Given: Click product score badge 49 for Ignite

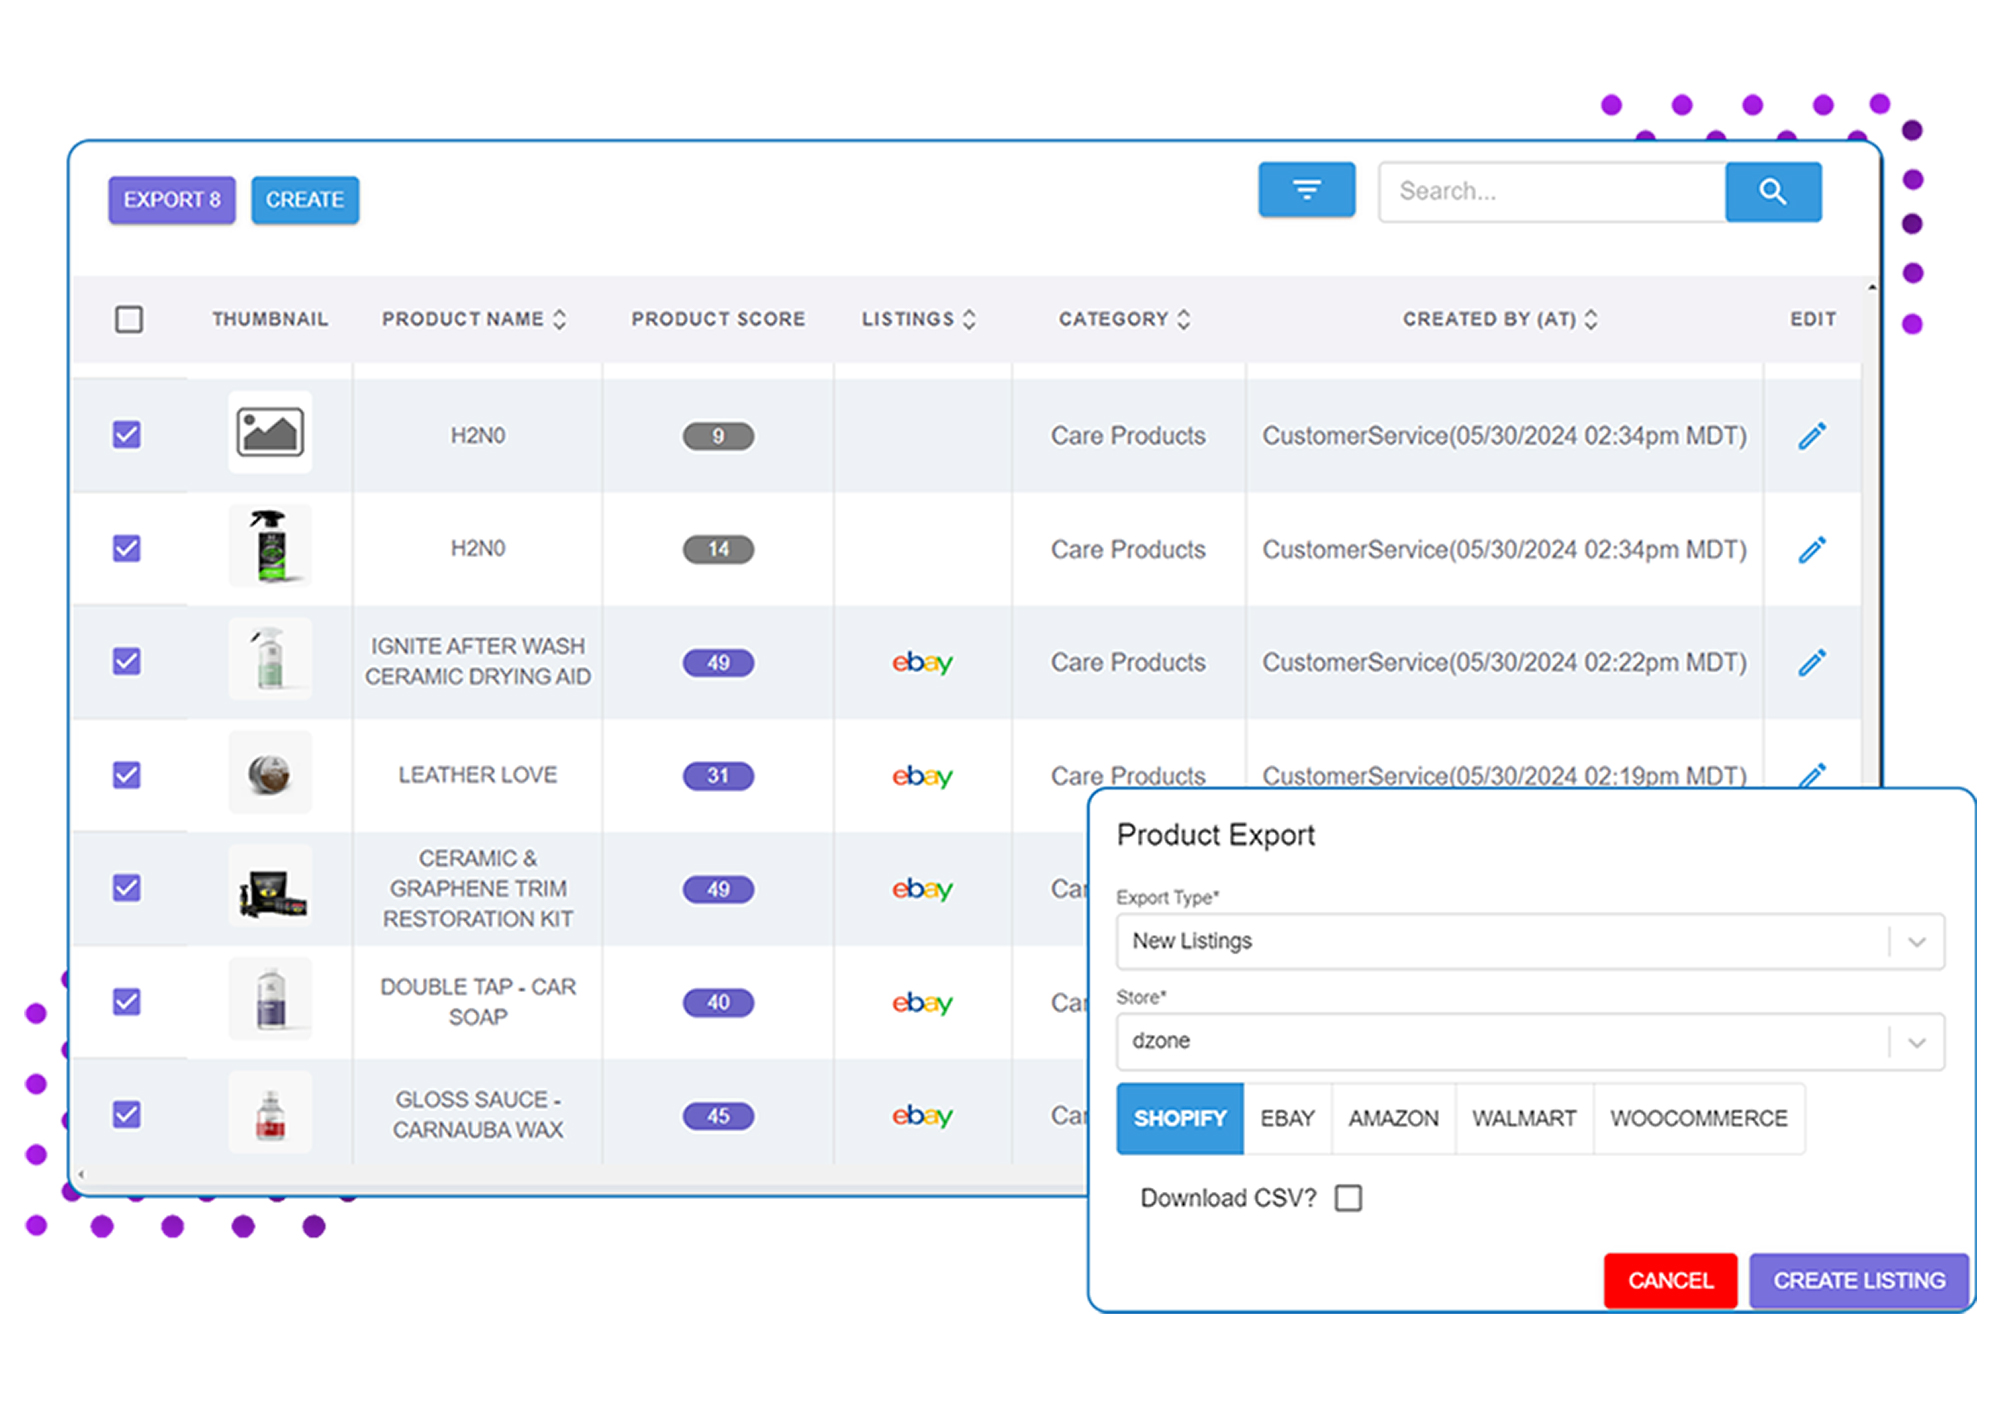Looking at the screenshot, I should [718, 663].
